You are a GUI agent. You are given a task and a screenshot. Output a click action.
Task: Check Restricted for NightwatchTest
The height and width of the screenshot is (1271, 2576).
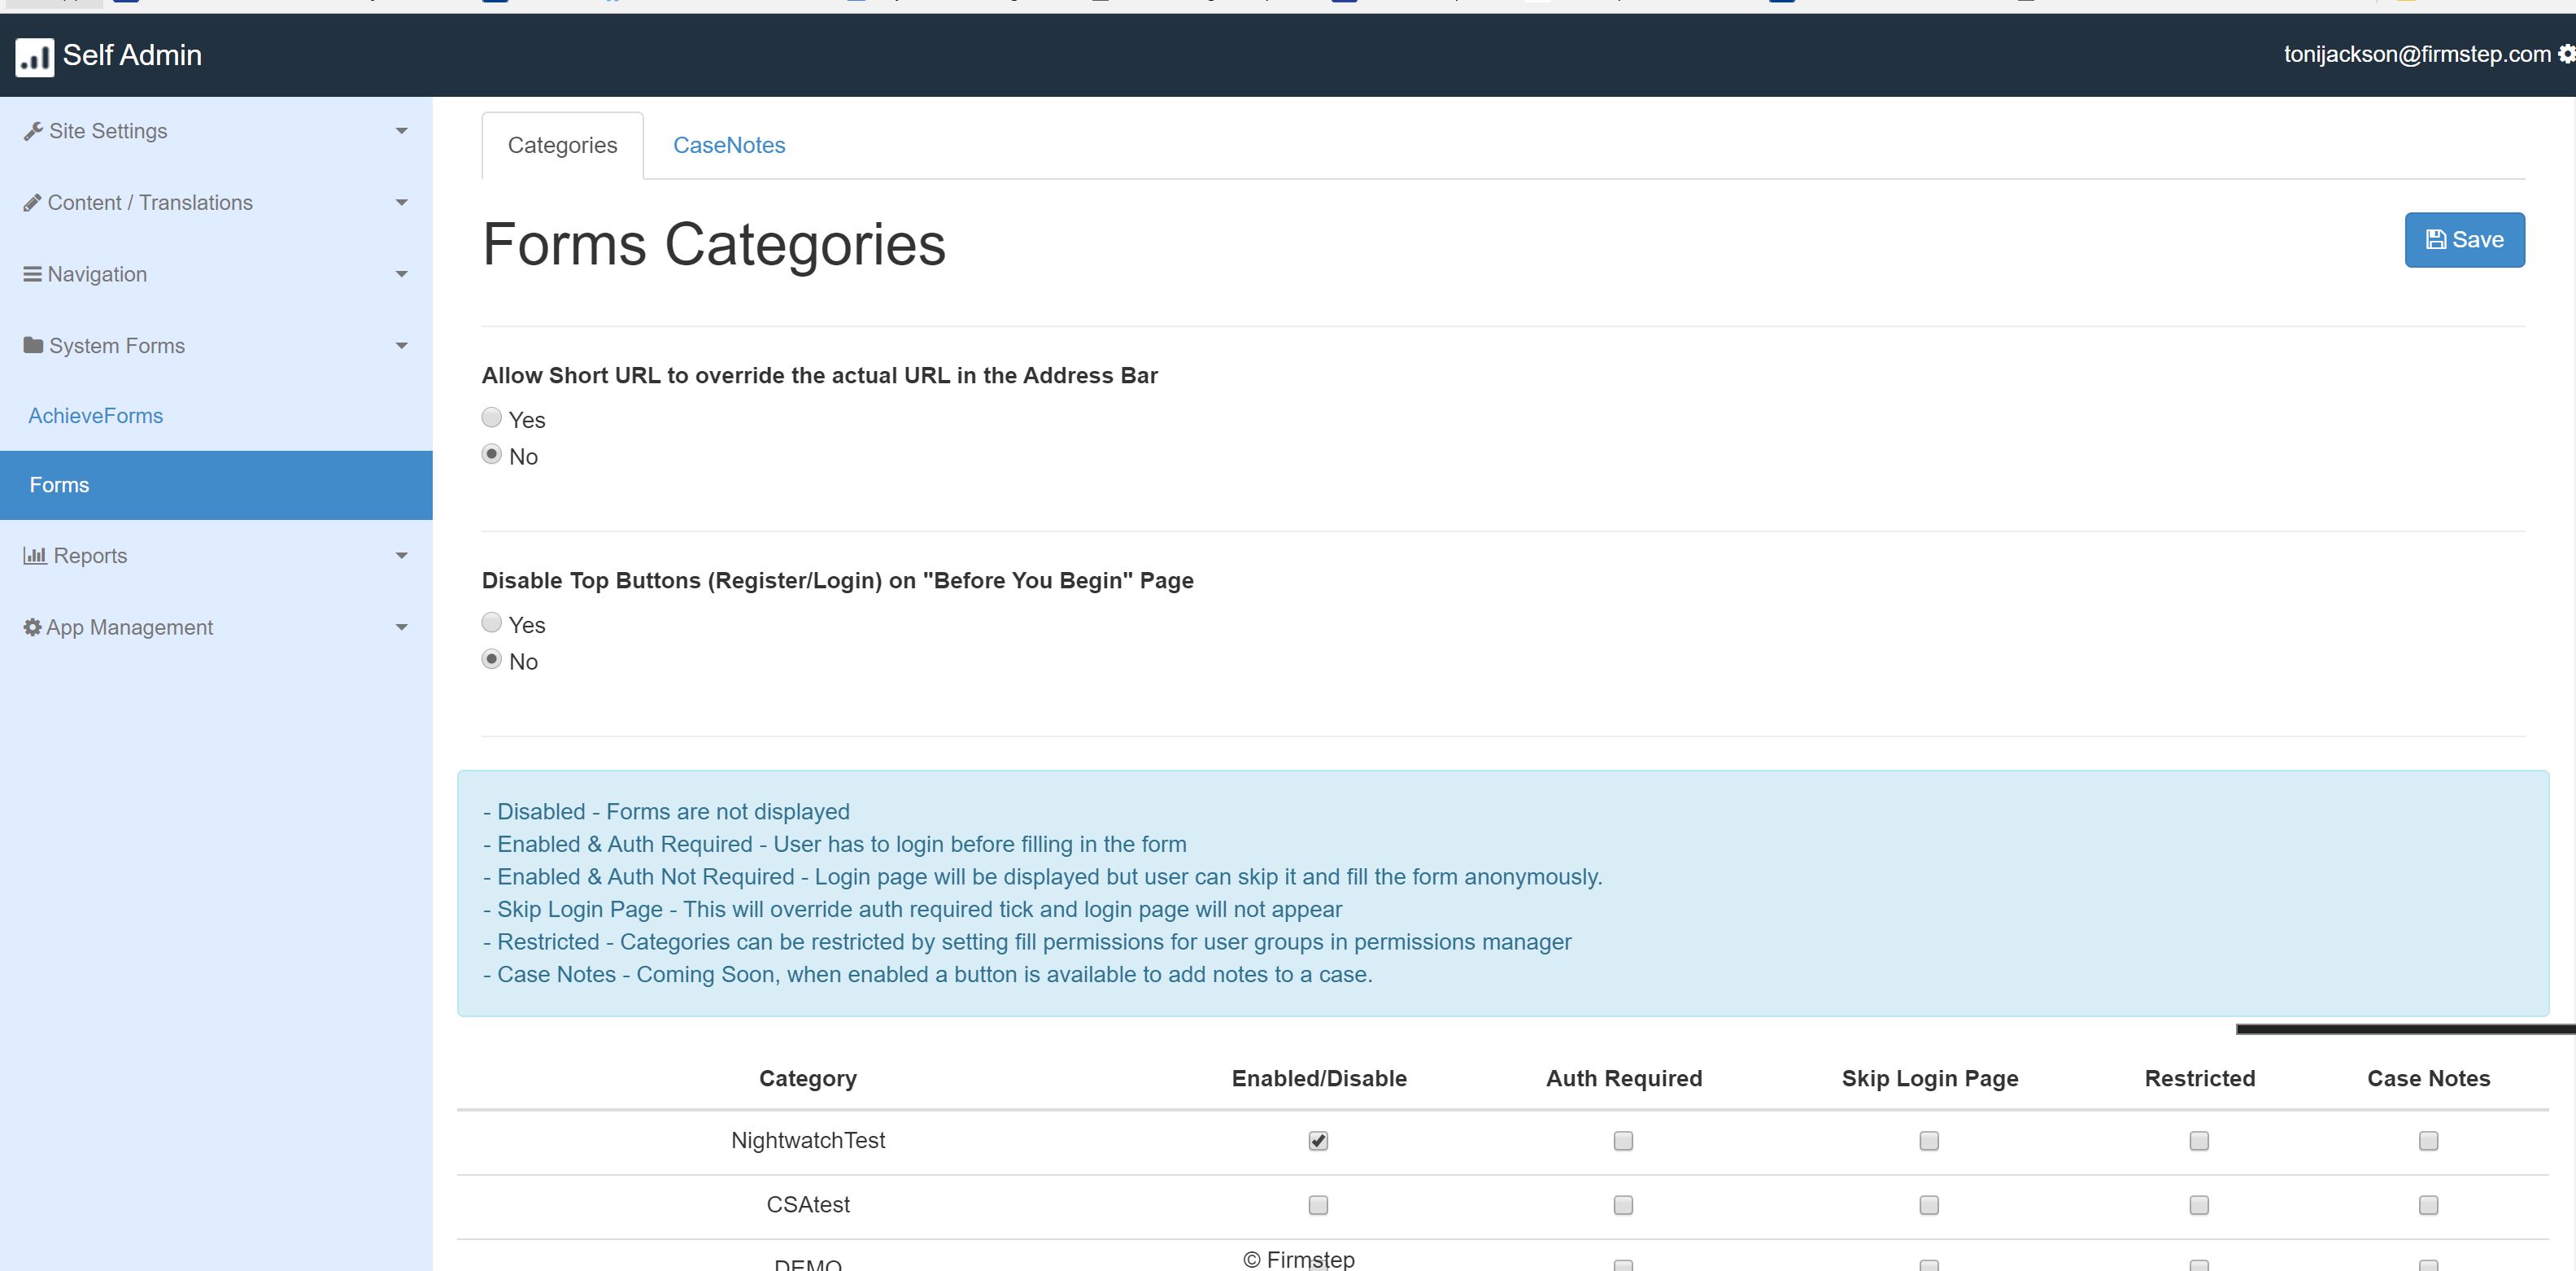[x=2199, y=1141]
